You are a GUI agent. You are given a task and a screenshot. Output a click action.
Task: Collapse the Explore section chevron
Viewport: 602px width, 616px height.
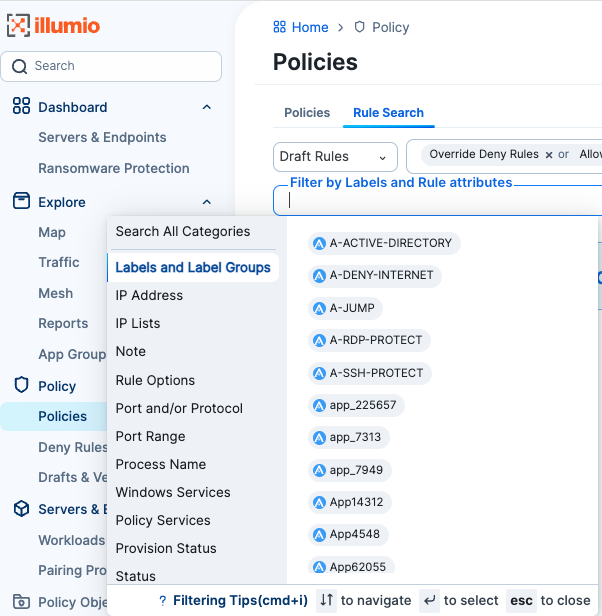[207, 202]
